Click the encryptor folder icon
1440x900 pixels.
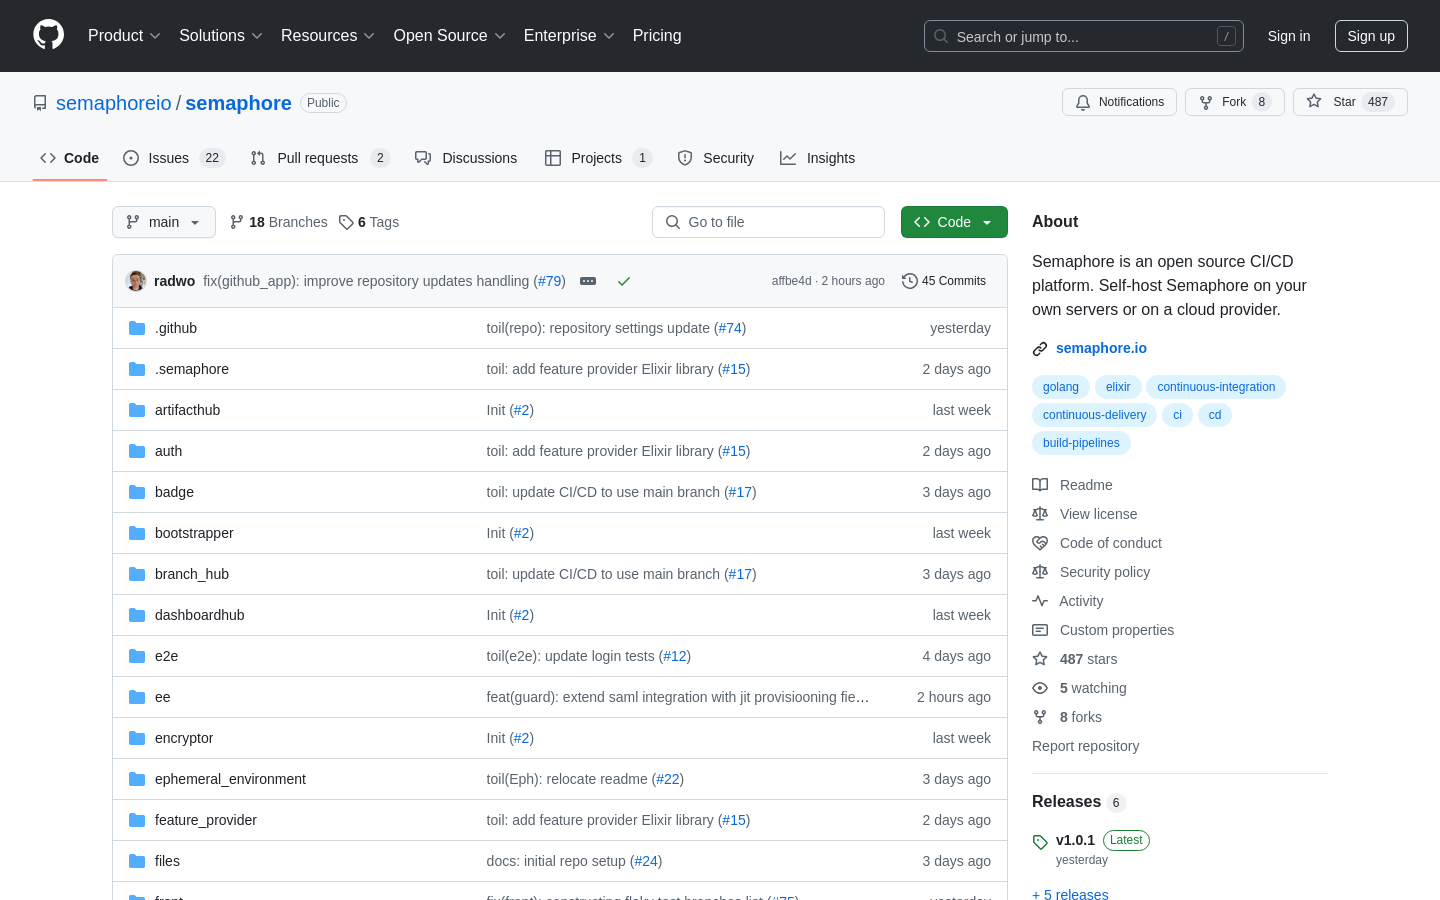click(137, 738)
